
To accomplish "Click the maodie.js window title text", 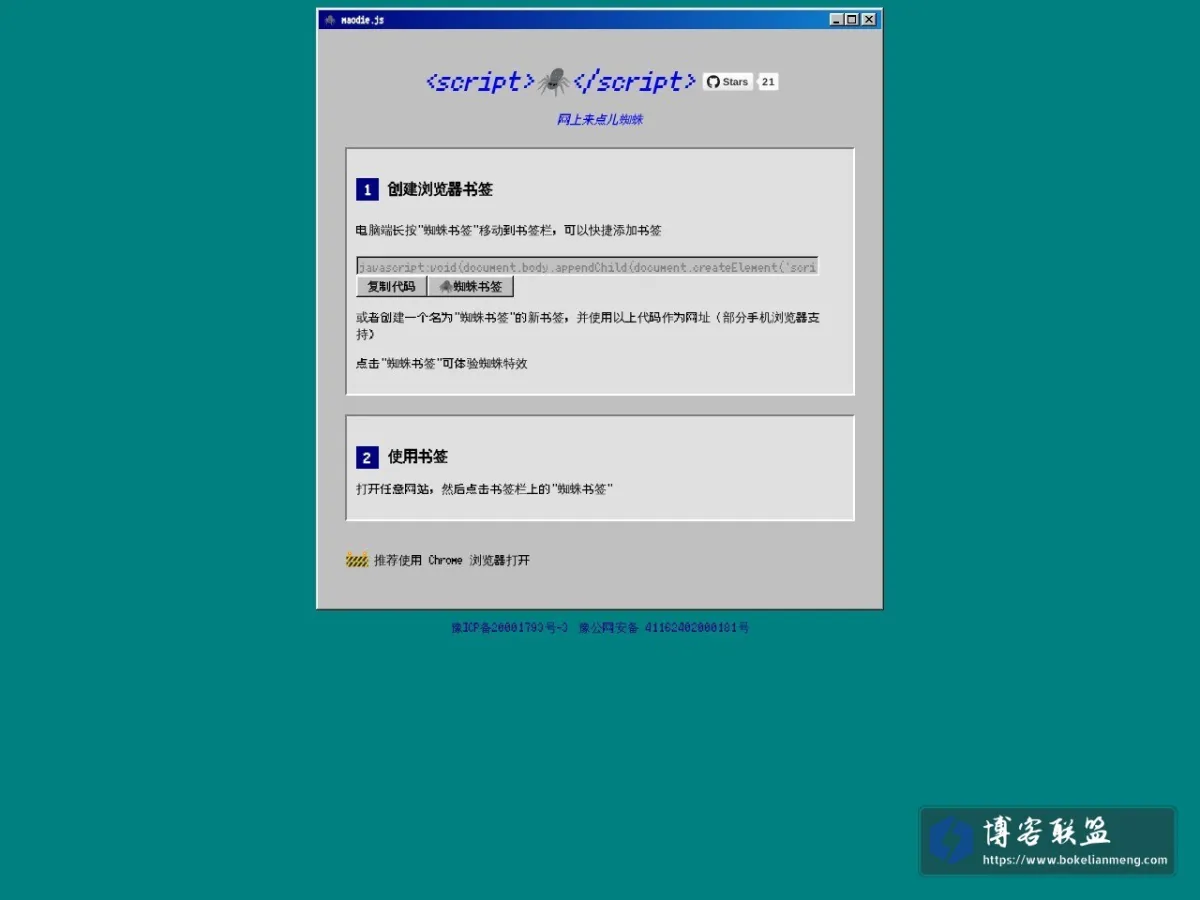I will [x=362, y=20].
